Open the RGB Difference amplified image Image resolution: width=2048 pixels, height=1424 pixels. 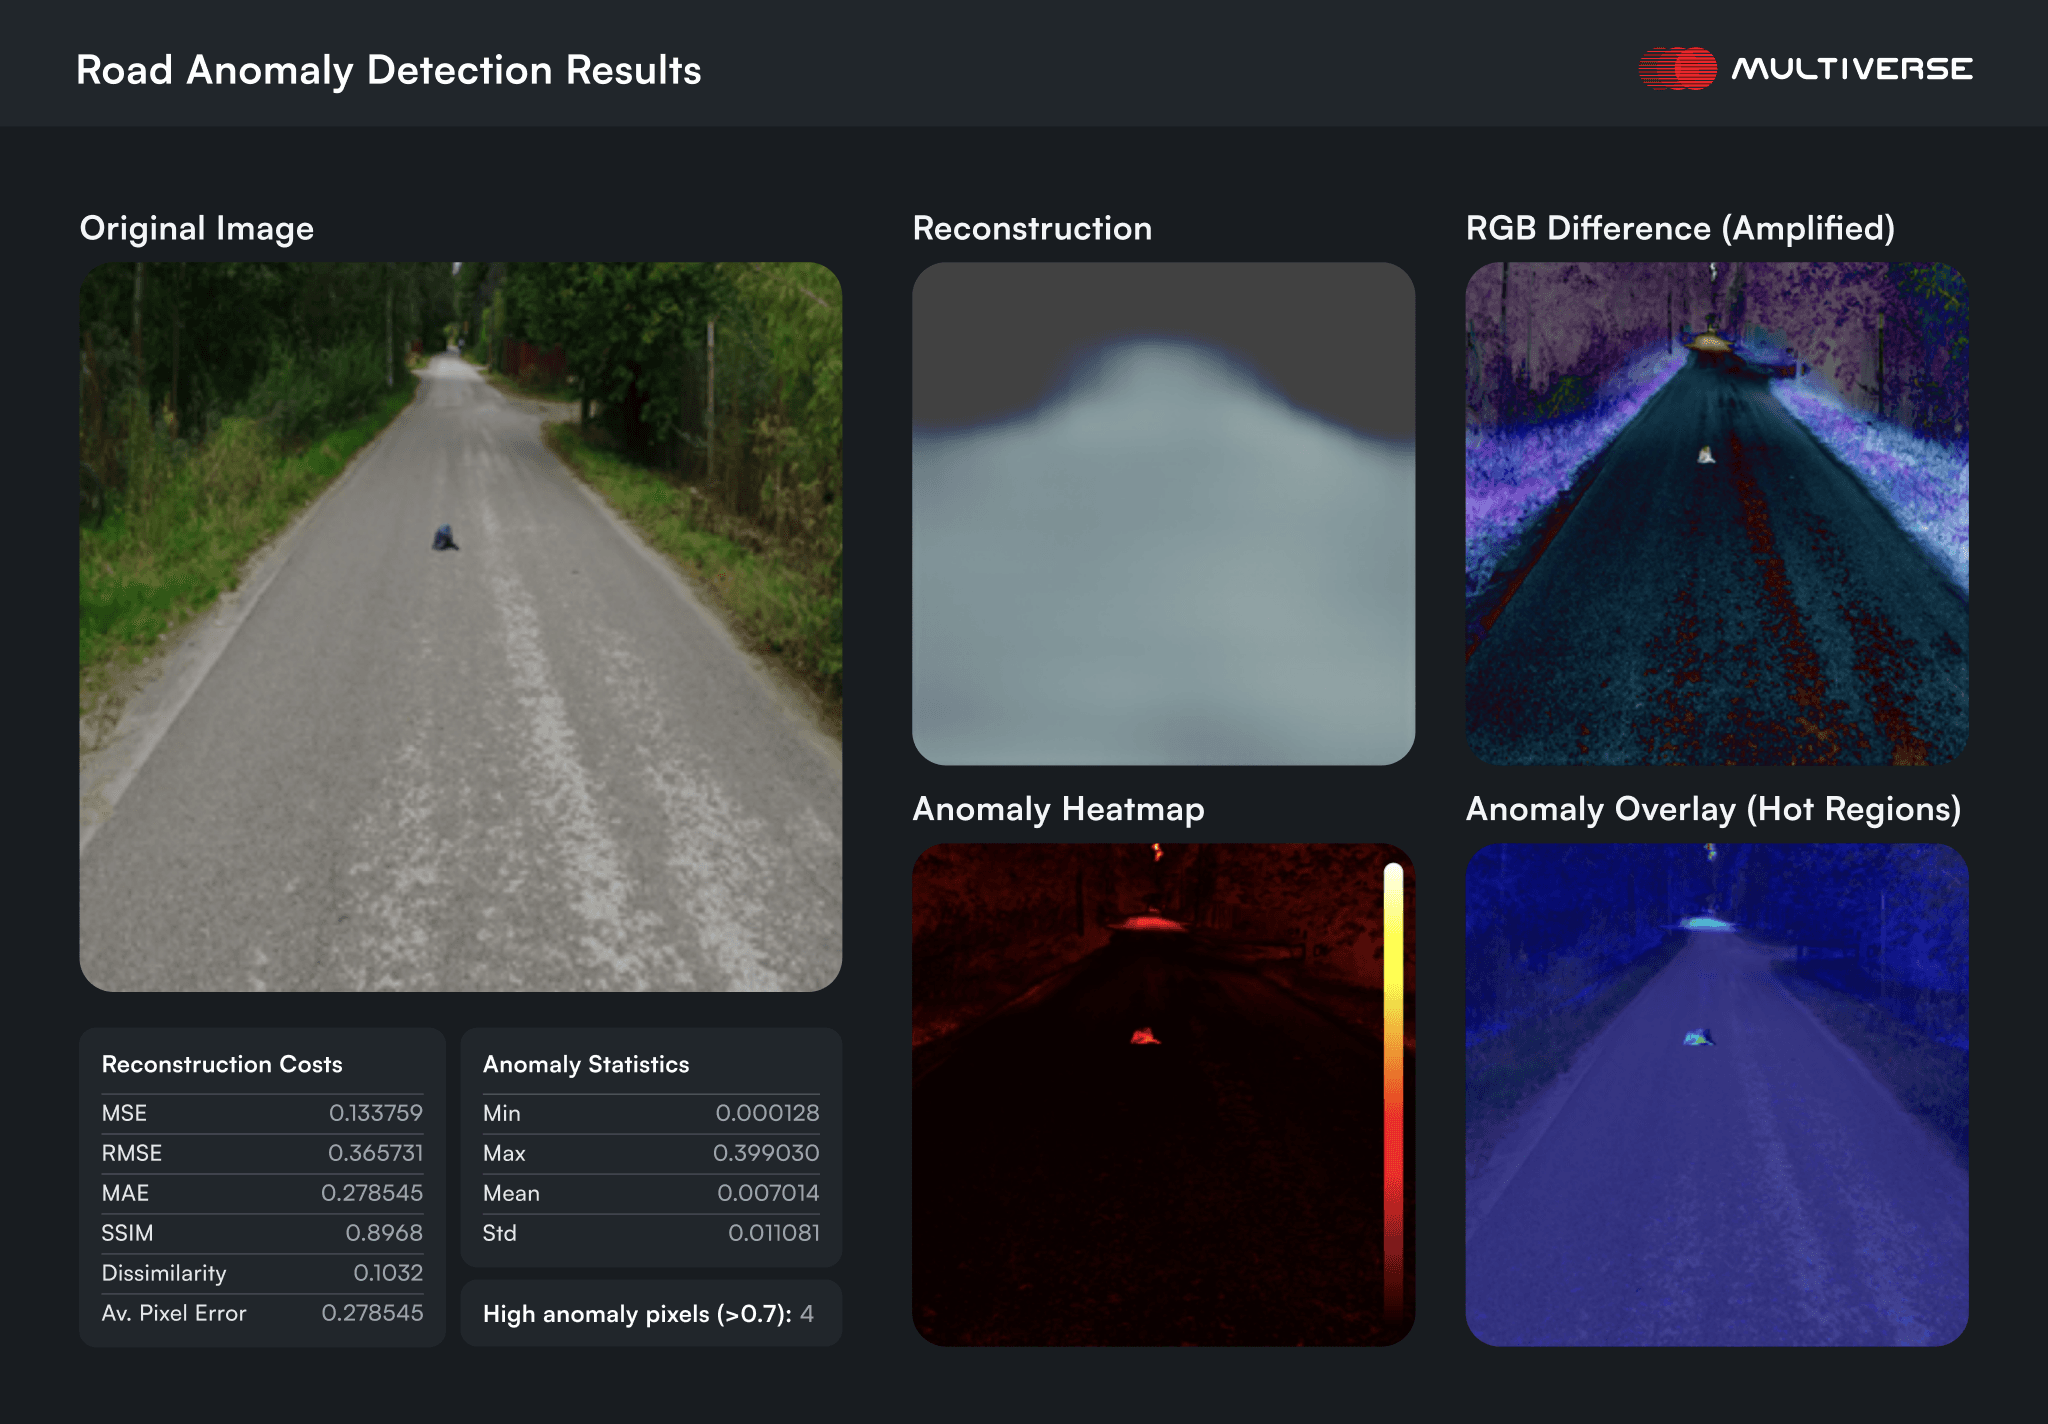(x=1716, y=513)
